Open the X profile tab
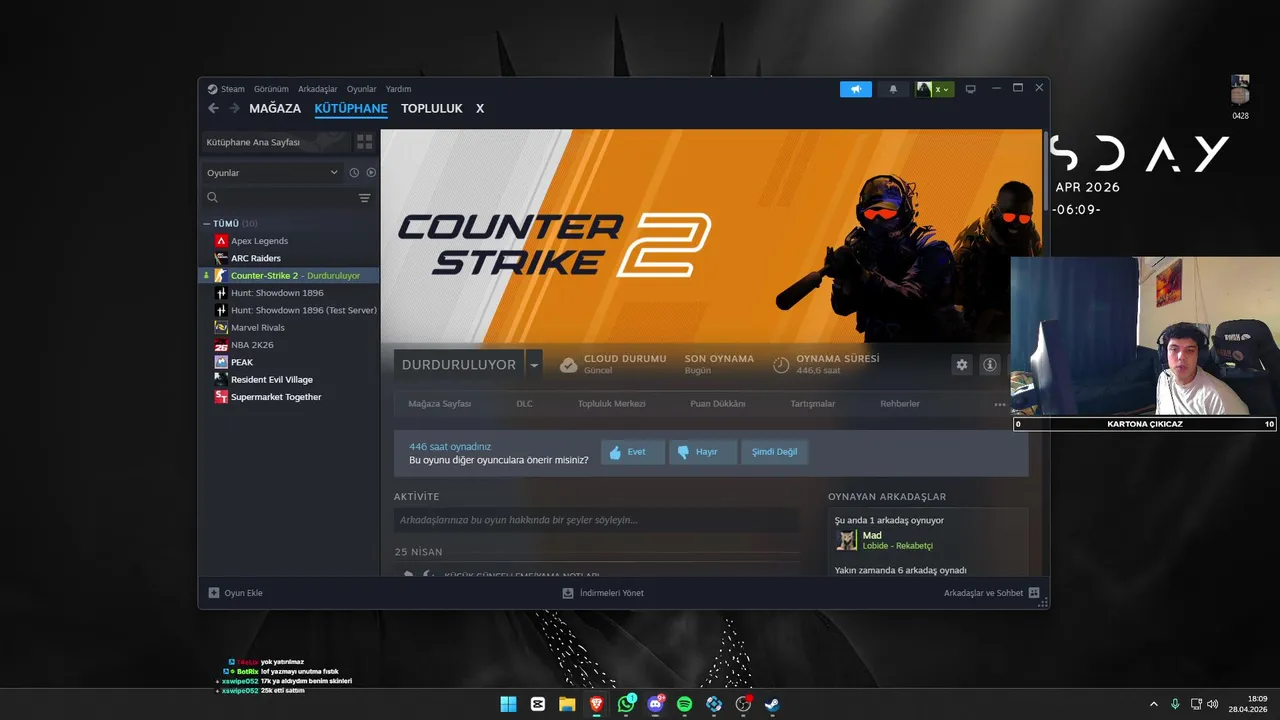This screenshot has width=1280, height=720. [480, 108]
